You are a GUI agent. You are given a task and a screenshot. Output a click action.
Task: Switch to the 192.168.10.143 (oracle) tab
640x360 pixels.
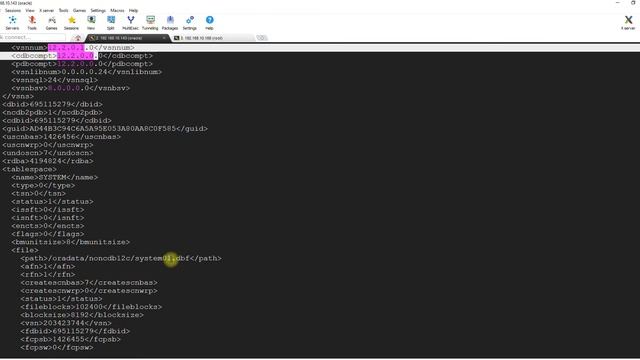pos(127,38)
